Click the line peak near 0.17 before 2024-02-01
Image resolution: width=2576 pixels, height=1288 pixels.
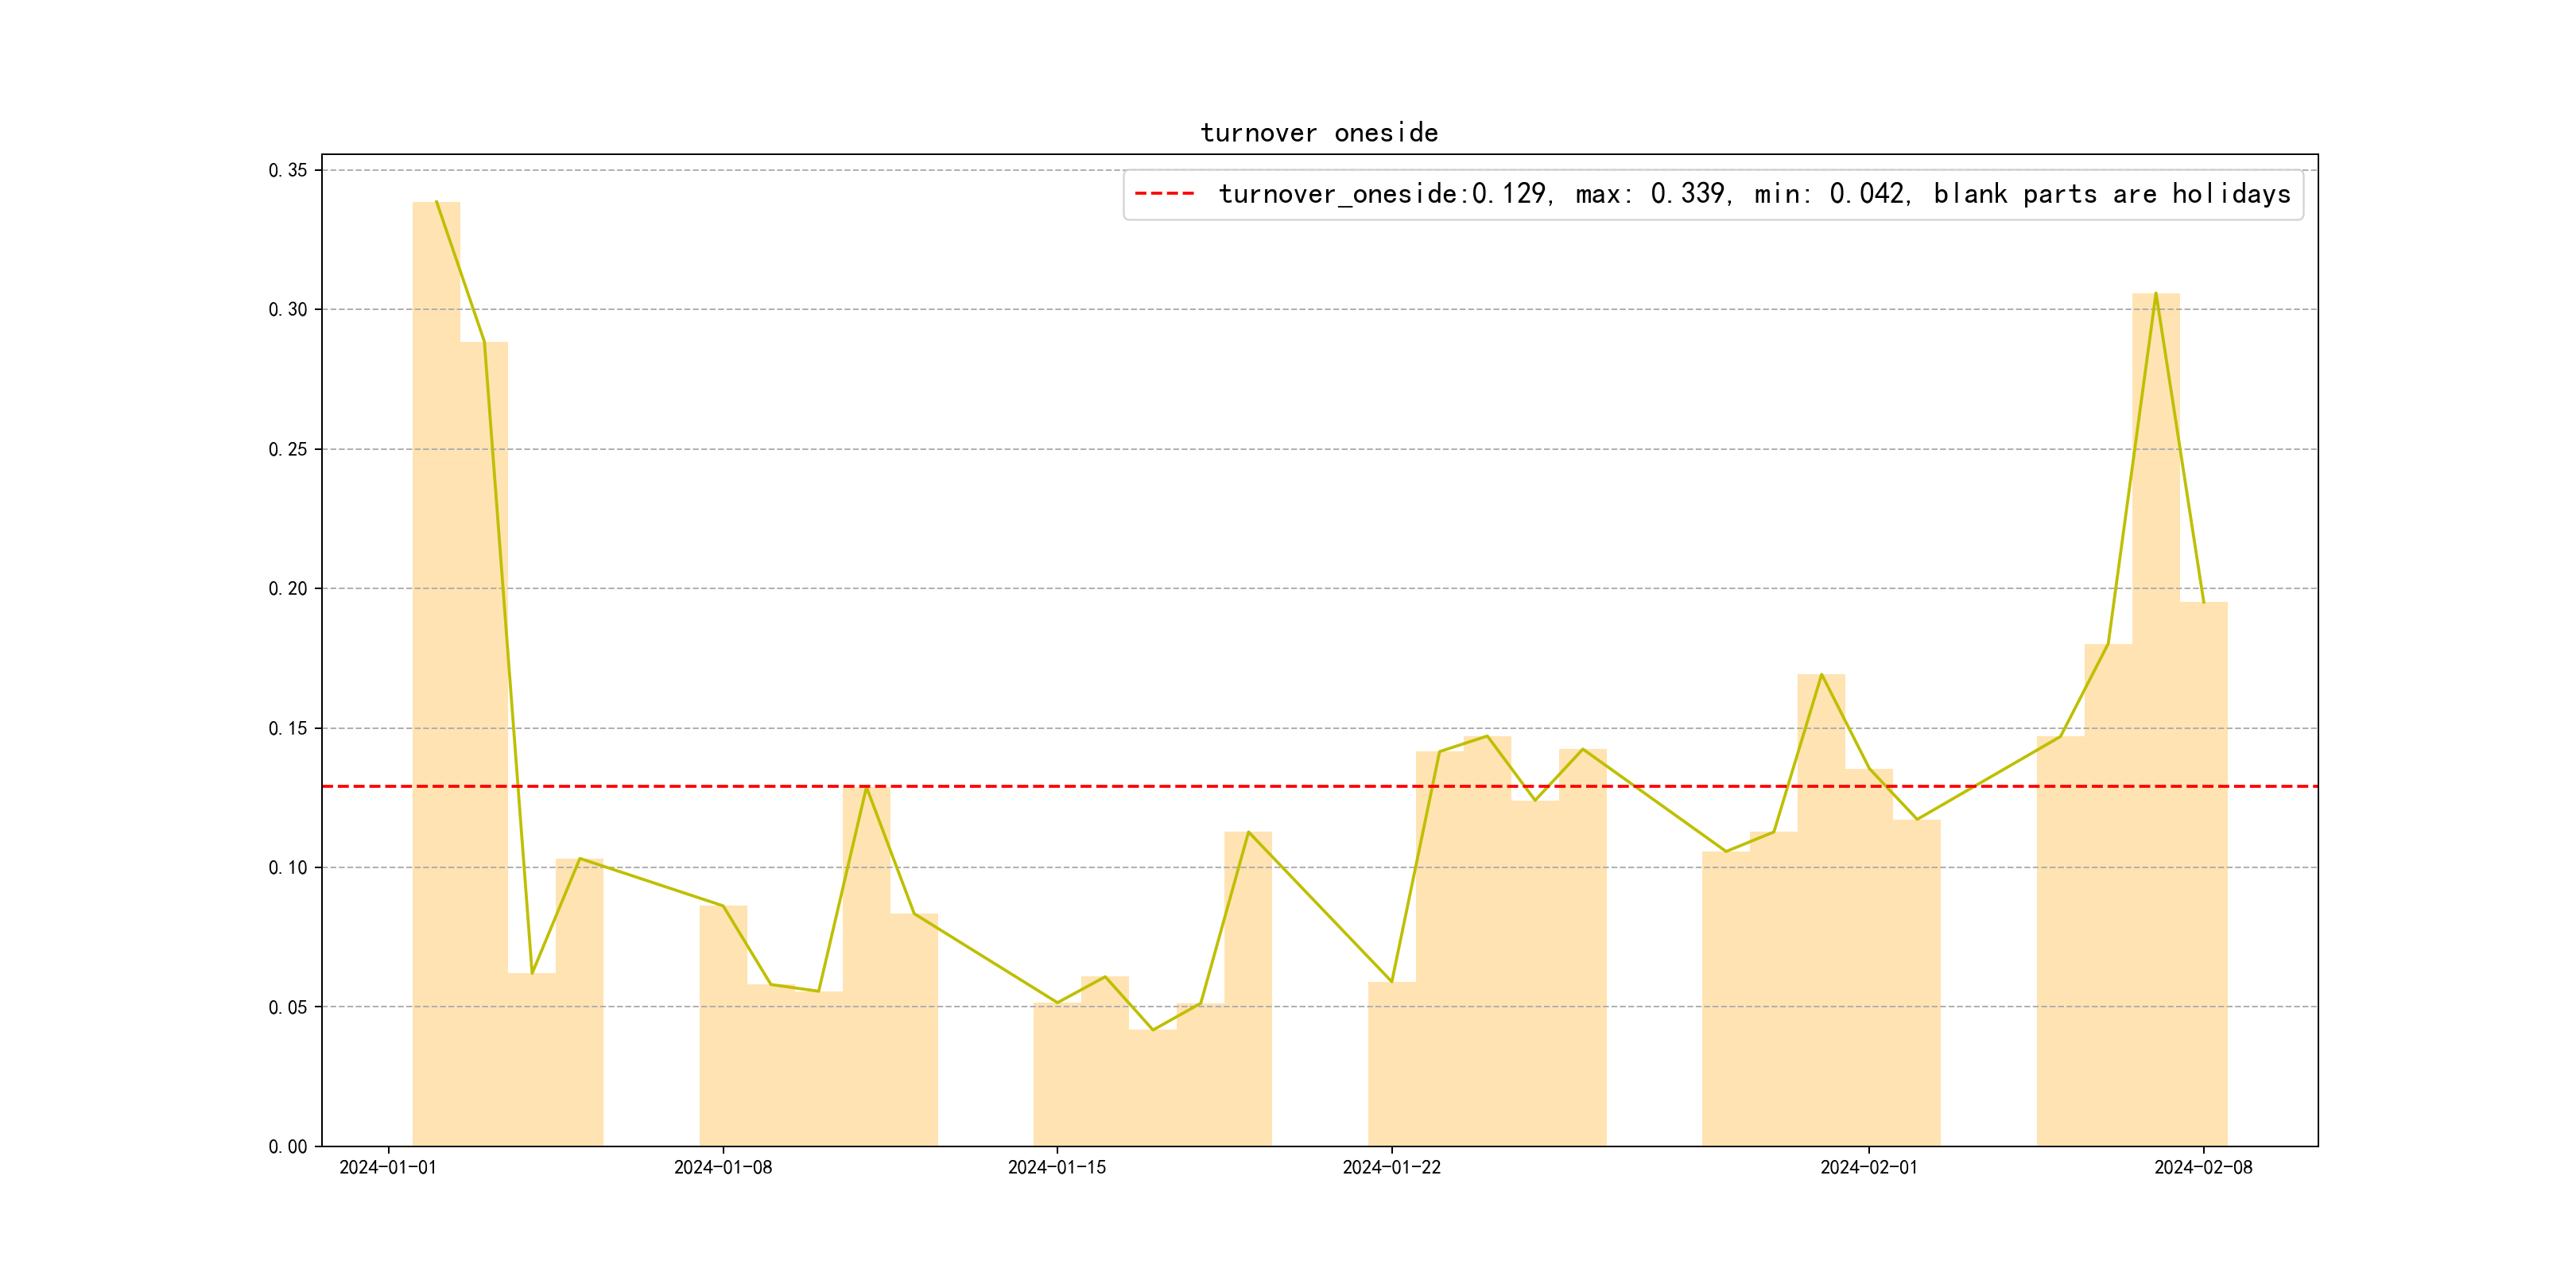(x=1821, y=675)
